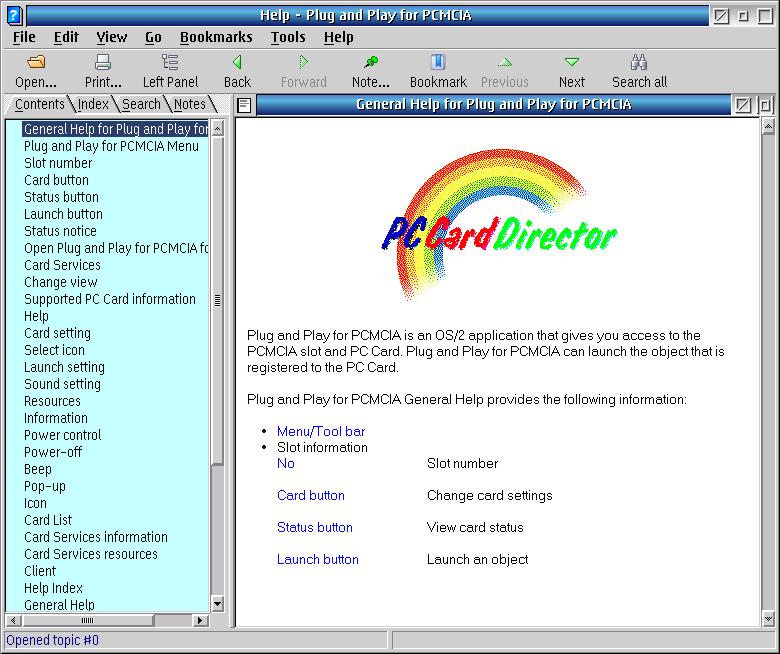The width and height of the screenshot is (780, 654).
Task: Open the Help menu
Action: point(339,37)
